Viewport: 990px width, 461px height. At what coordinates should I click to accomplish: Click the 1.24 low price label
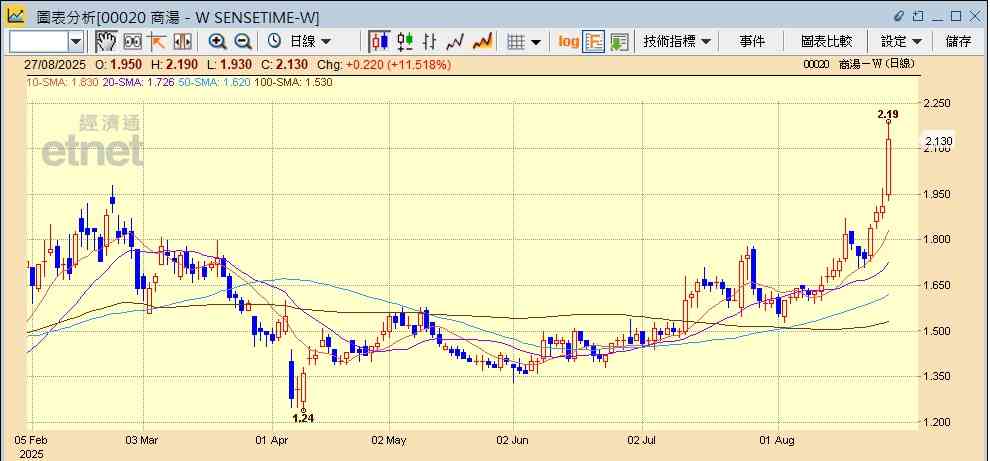(303, 417)
